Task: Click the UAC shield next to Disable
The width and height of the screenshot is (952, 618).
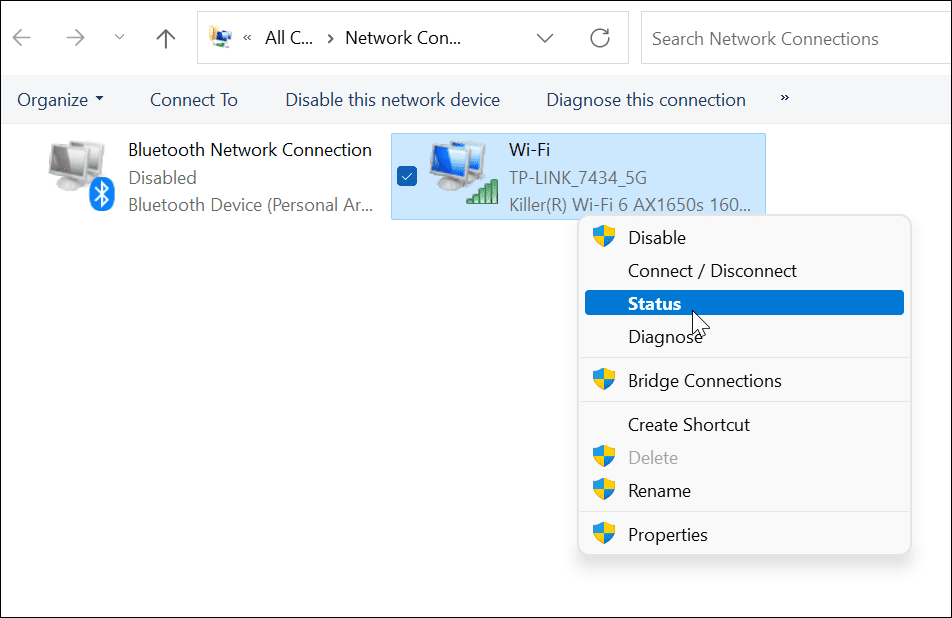Action: tap(604, 237)
